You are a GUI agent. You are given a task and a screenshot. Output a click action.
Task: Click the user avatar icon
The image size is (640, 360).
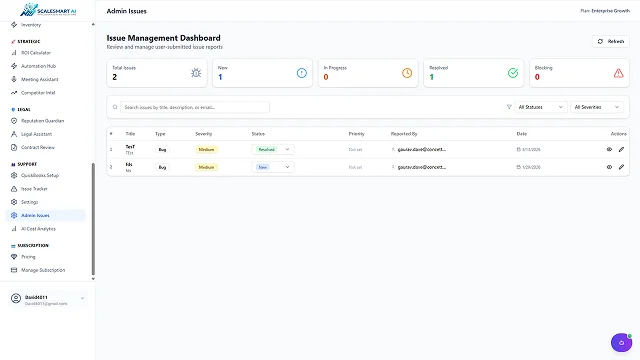click(x=16, y=298)
